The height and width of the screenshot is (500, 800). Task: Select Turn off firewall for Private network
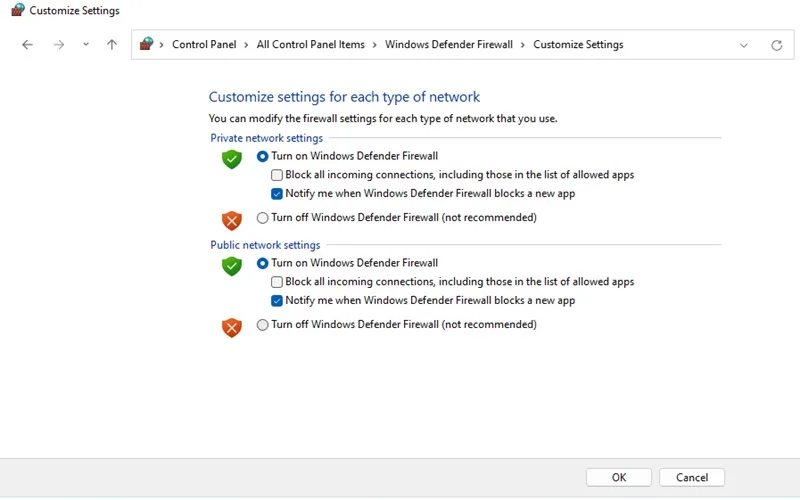point(262,218)
